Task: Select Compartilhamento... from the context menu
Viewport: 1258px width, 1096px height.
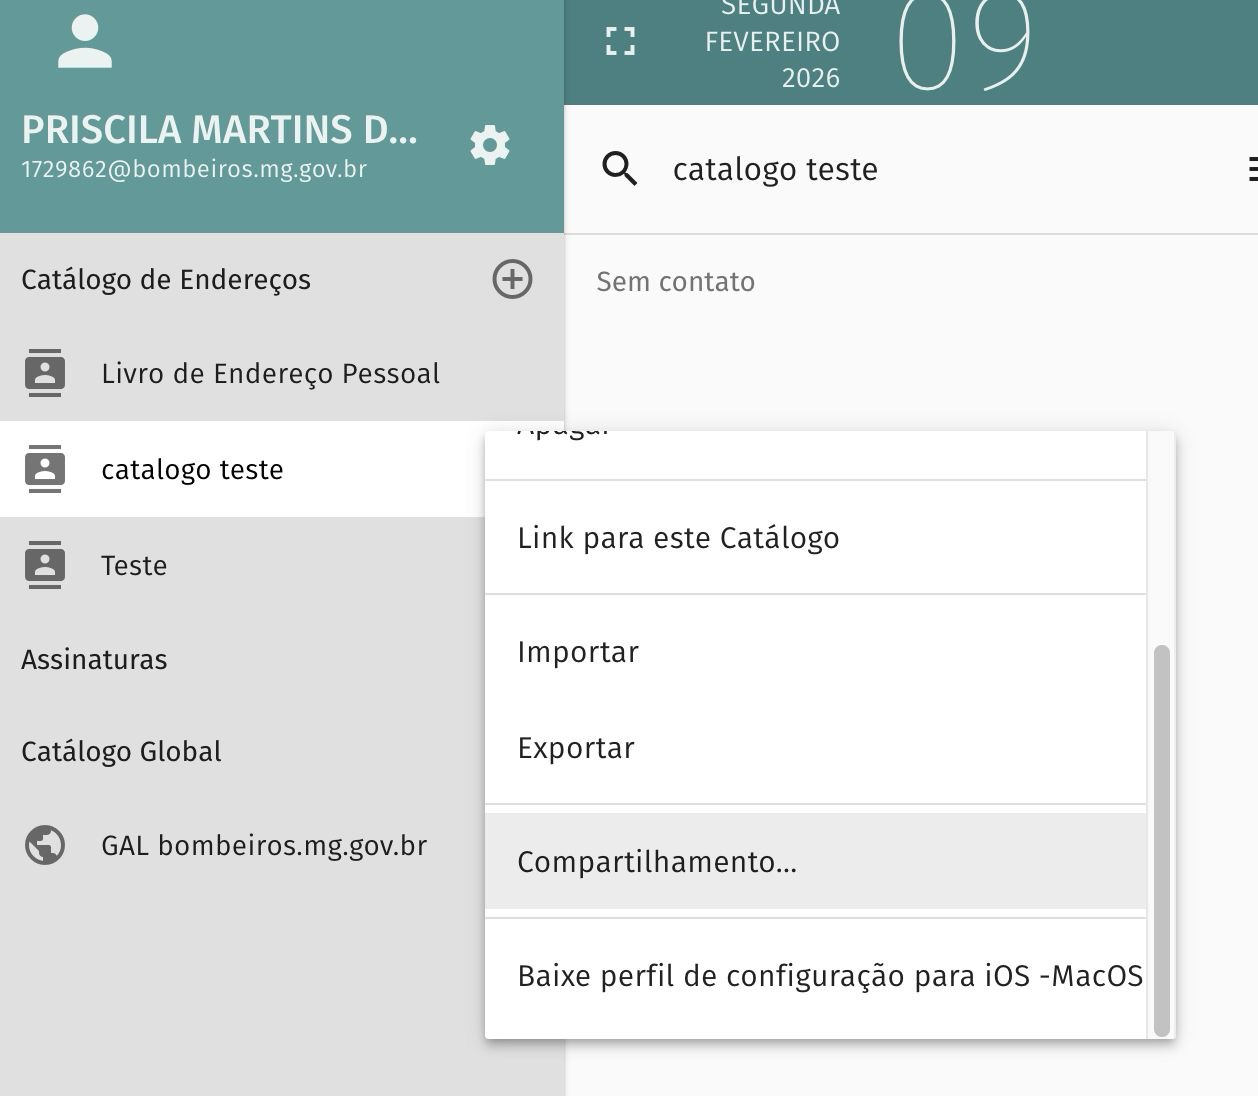Action: [657, 862]
